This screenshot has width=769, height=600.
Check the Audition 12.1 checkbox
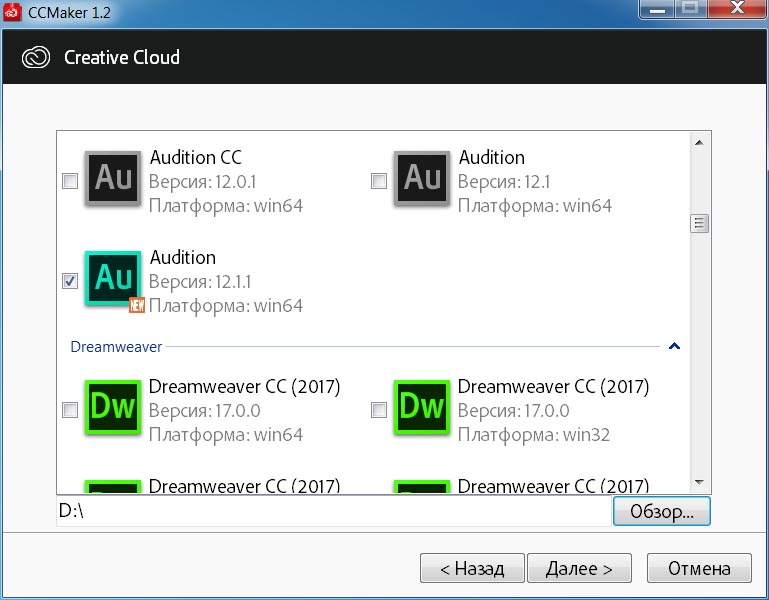coord(379,181)
